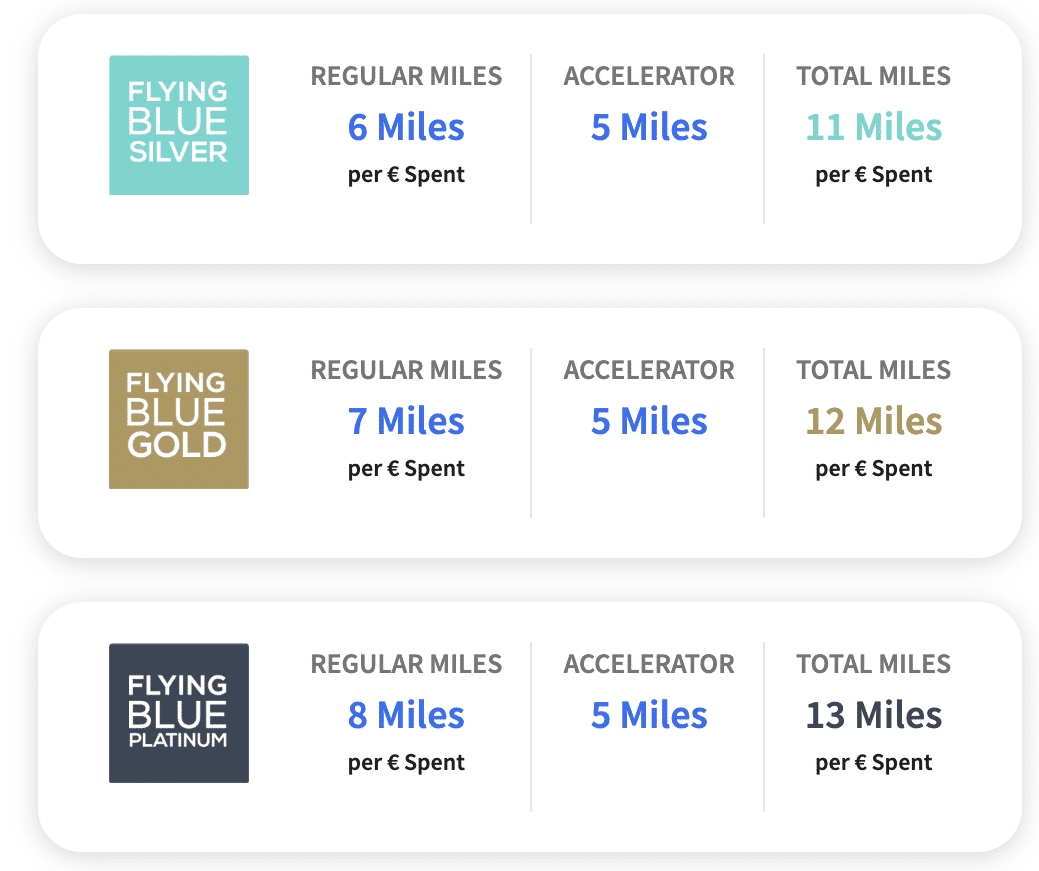1039x871 pixels.
Task: Click 'per € Spent' under the Platinum 13 Miles total
Action: point(873,763)
